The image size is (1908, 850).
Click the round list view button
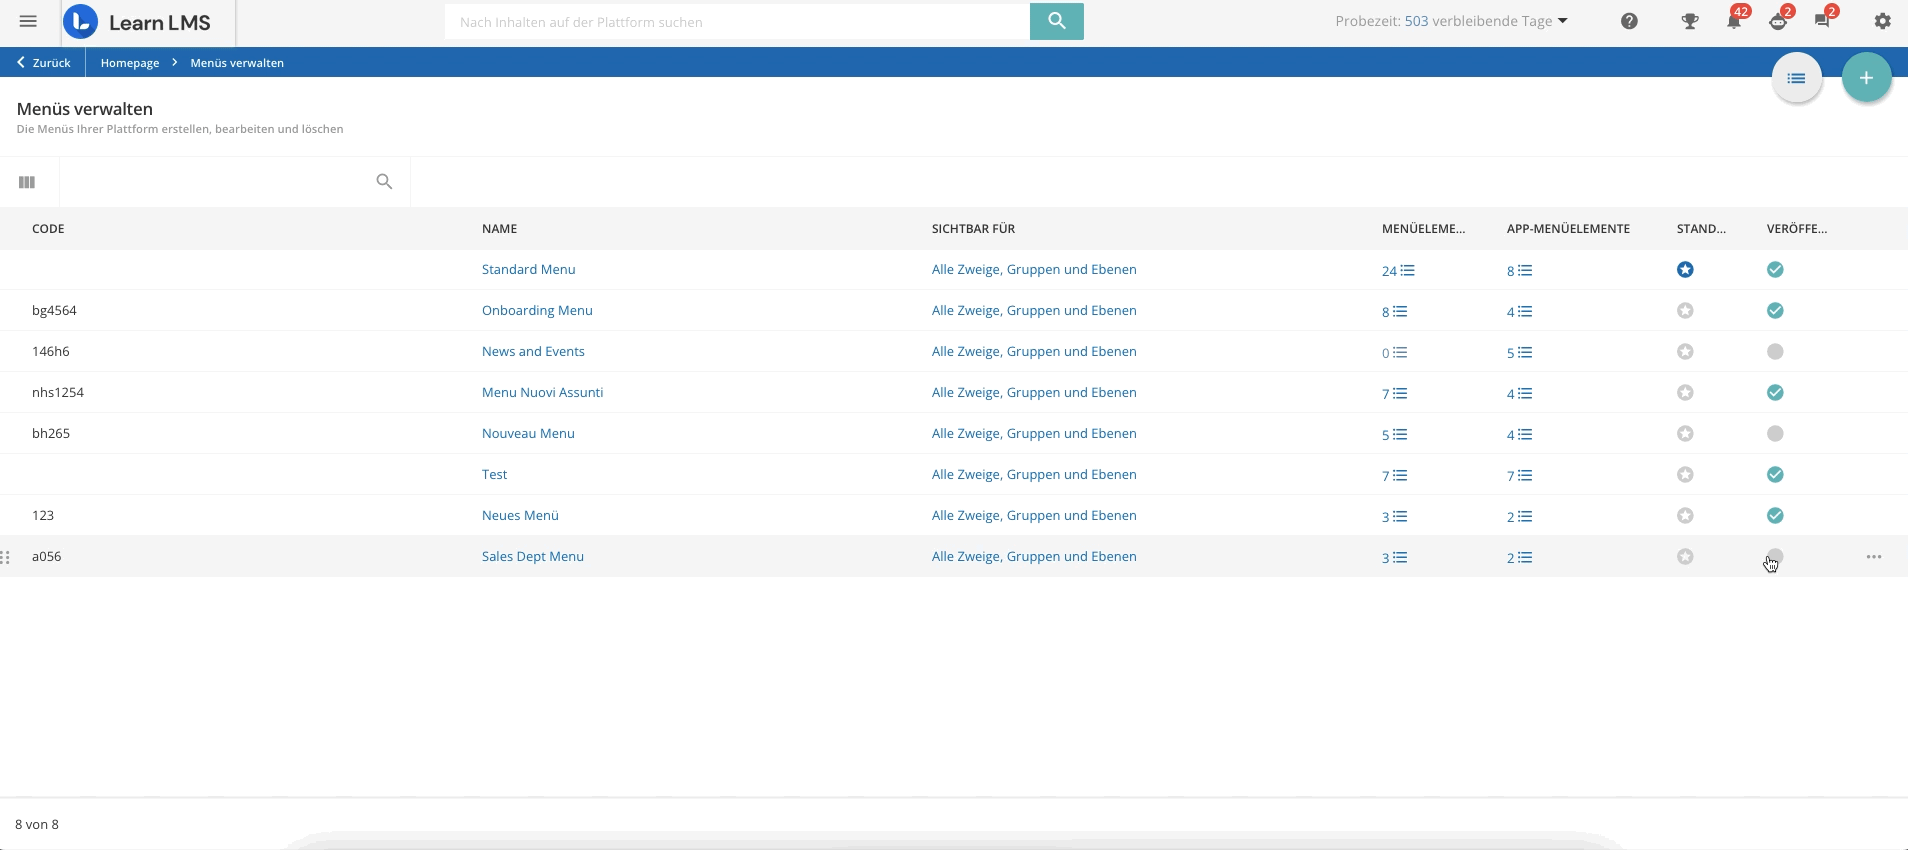(x=1796, y=78)
